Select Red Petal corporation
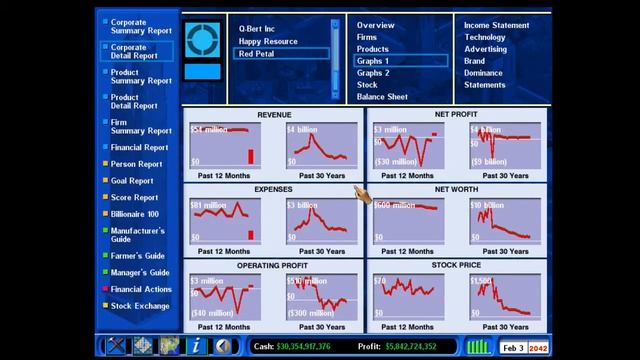640x360 pixels. [281, 54]
